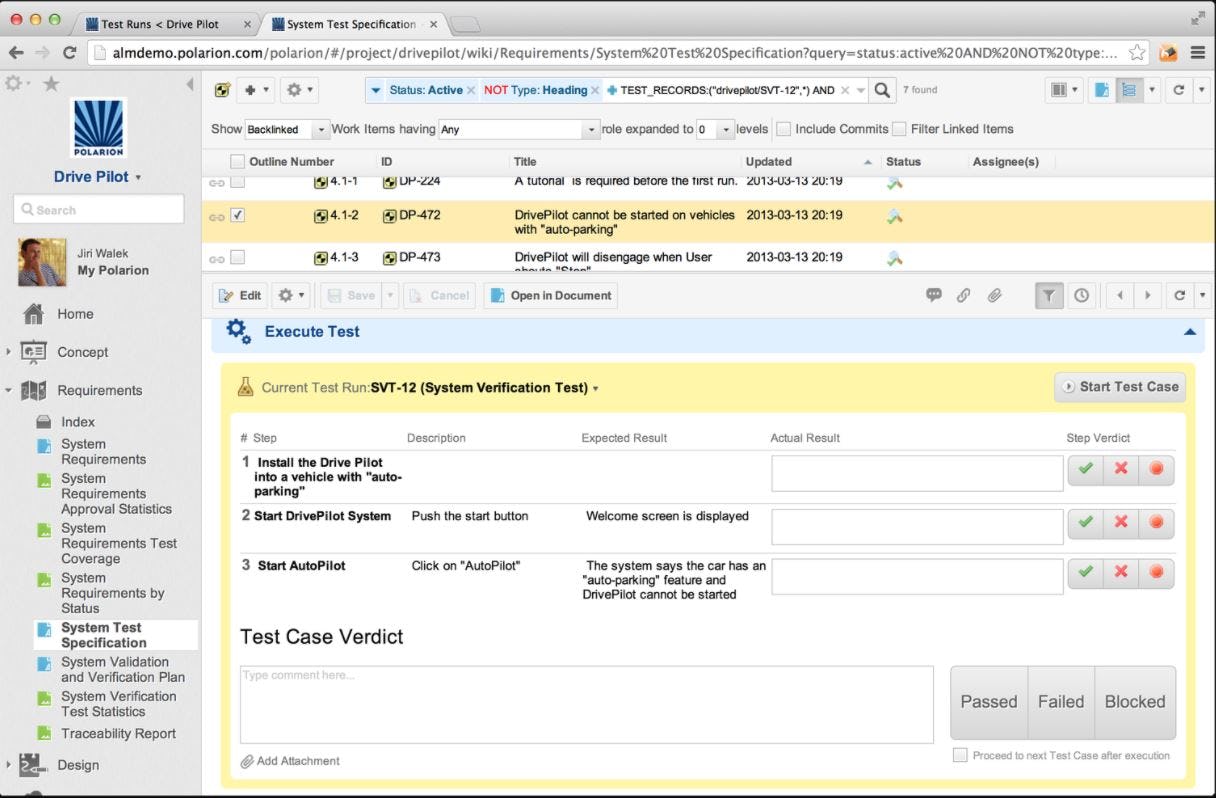Open the time/history icon next to filter
The height and width of the screenshot is (798, 1216).
[1083, 295]
